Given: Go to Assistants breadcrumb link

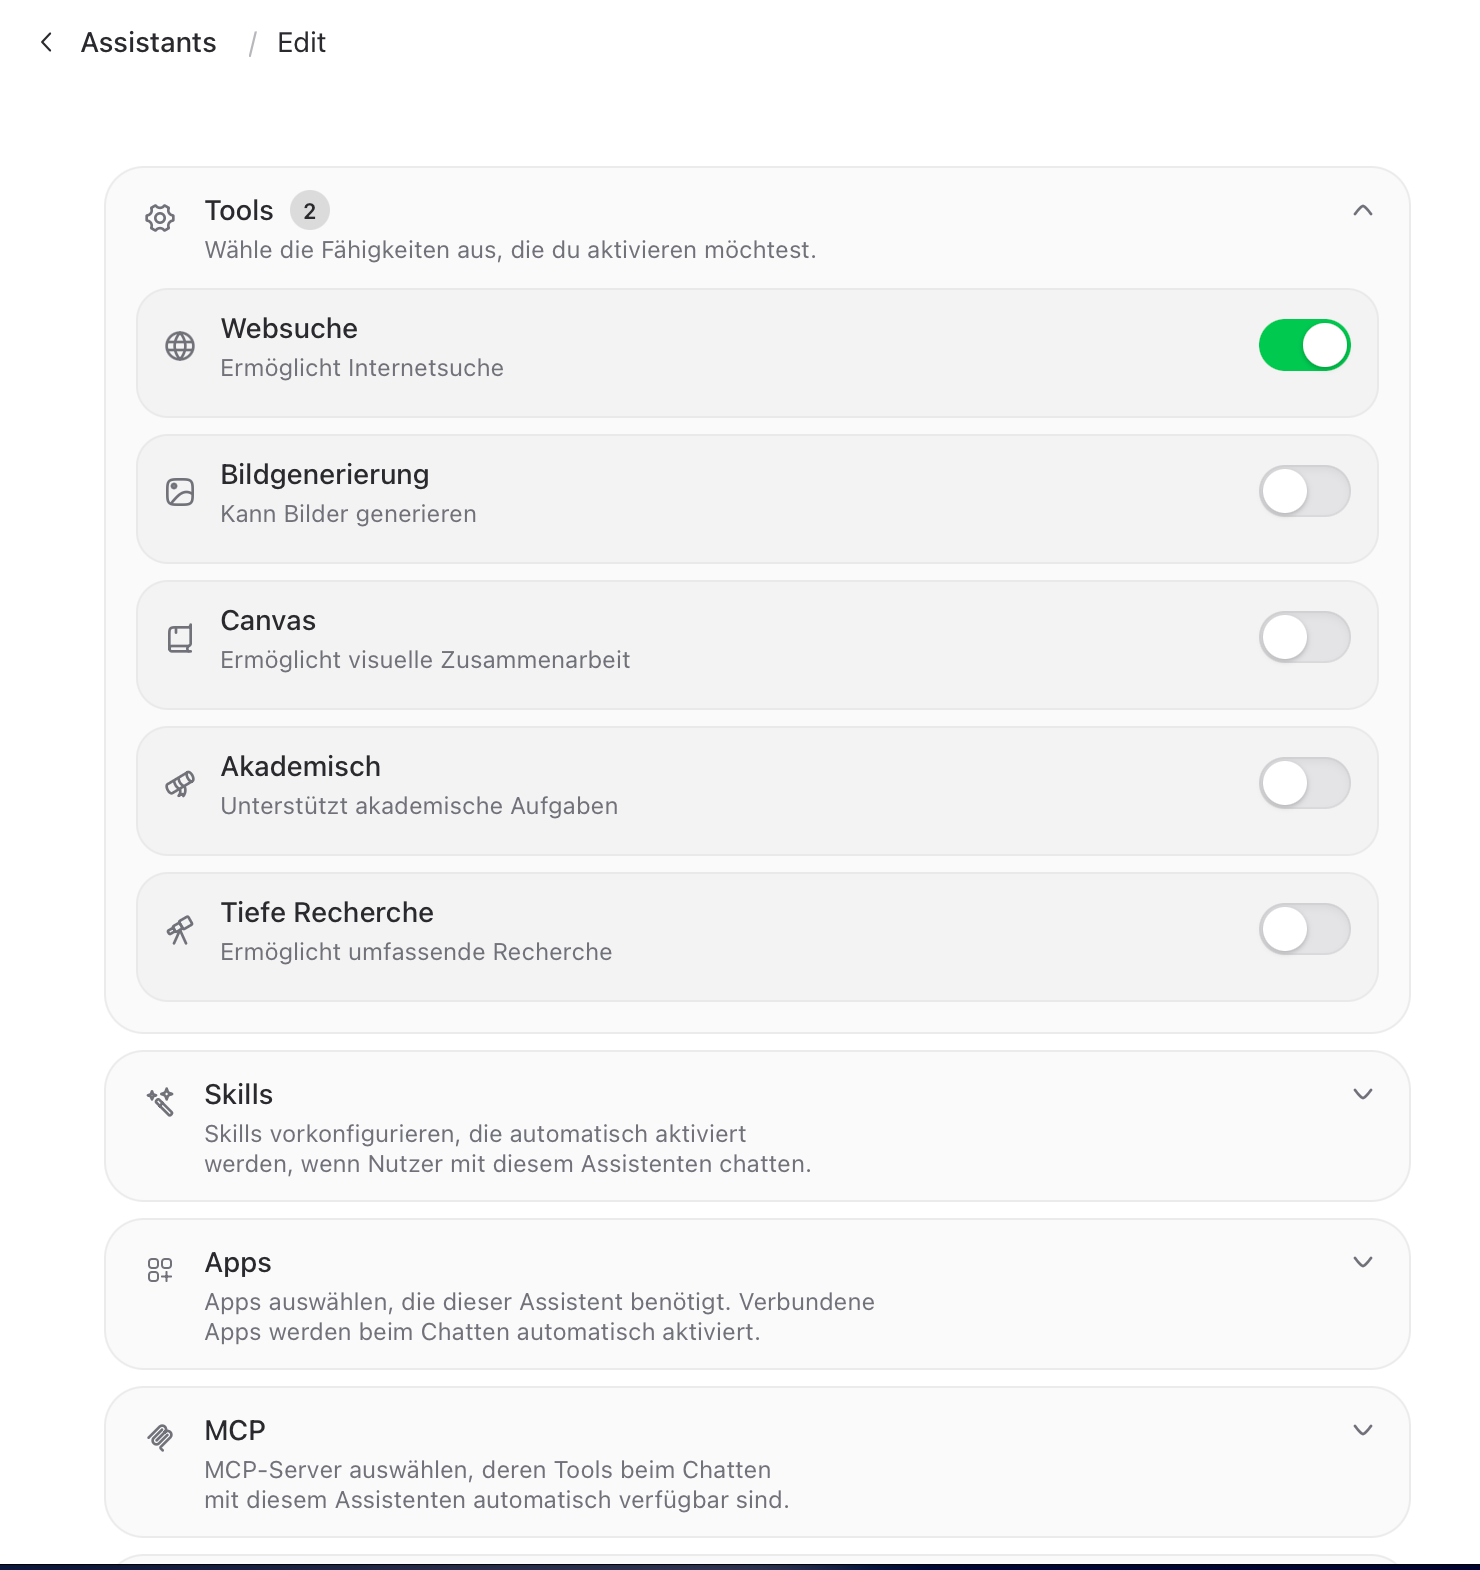Looking at the screenshot, I should (148, 42).
